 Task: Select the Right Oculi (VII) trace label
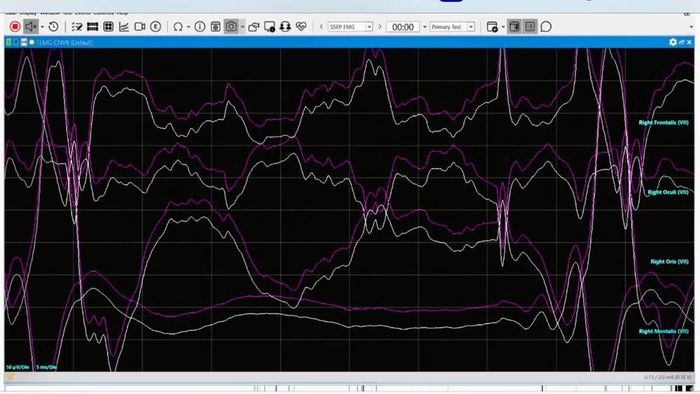pyautogui.click(x=668, y=192)
